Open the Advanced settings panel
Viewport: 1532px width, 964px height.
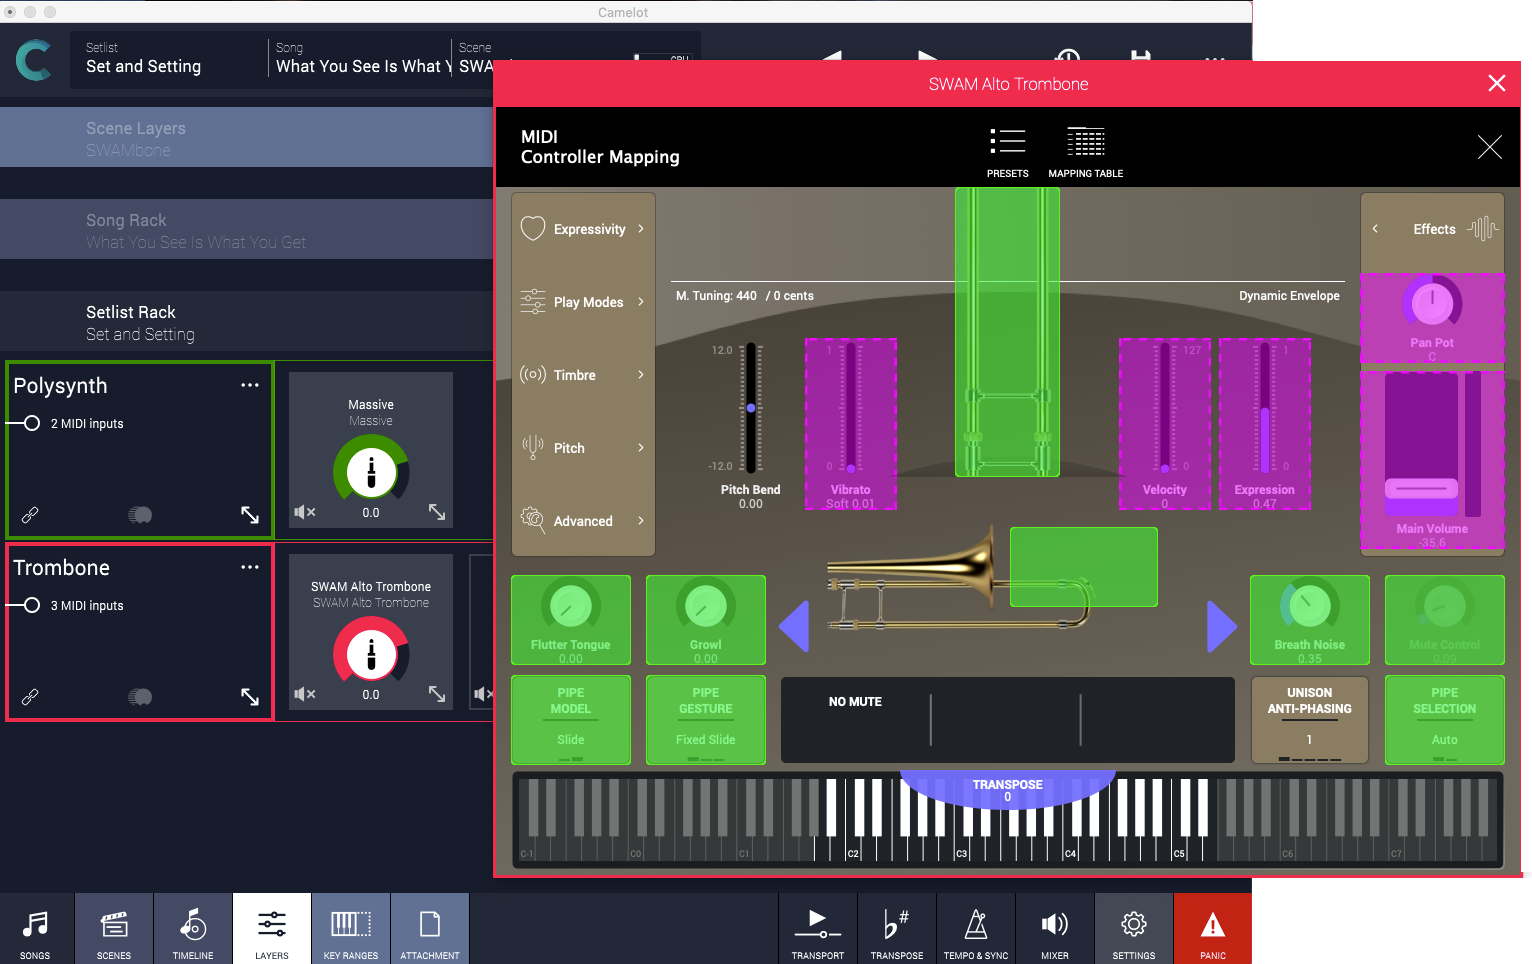583,521
